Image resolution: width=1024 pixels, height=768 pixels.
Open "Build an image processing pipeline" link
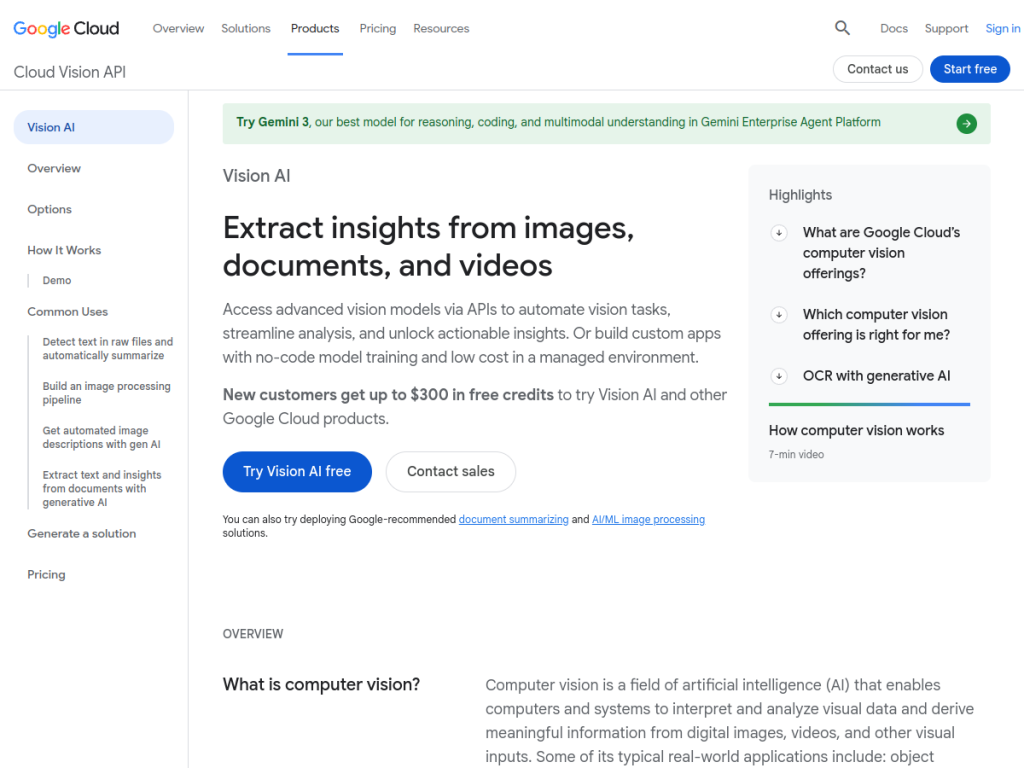[106, 393]
